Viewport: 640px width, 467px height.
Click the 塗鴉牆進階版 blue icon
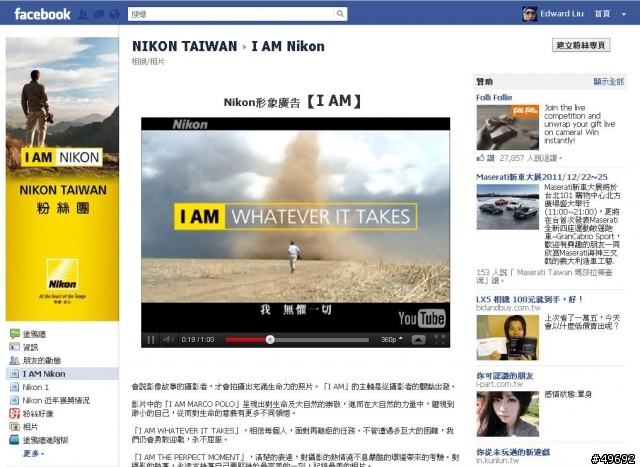(x=14, y=440)
